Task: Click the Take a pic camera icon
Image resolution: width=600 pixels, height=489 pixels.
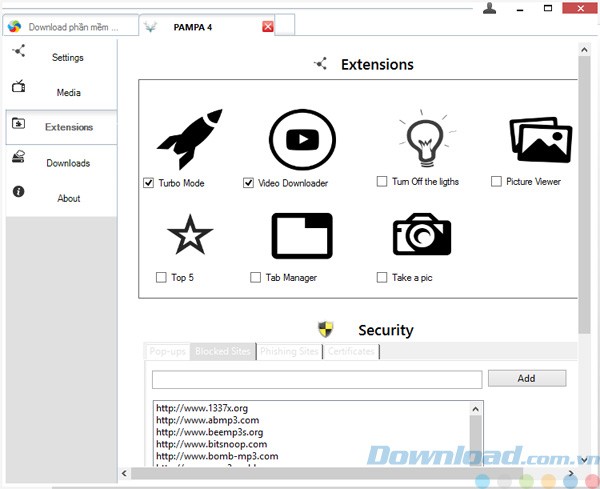Action: click(421, 236)
